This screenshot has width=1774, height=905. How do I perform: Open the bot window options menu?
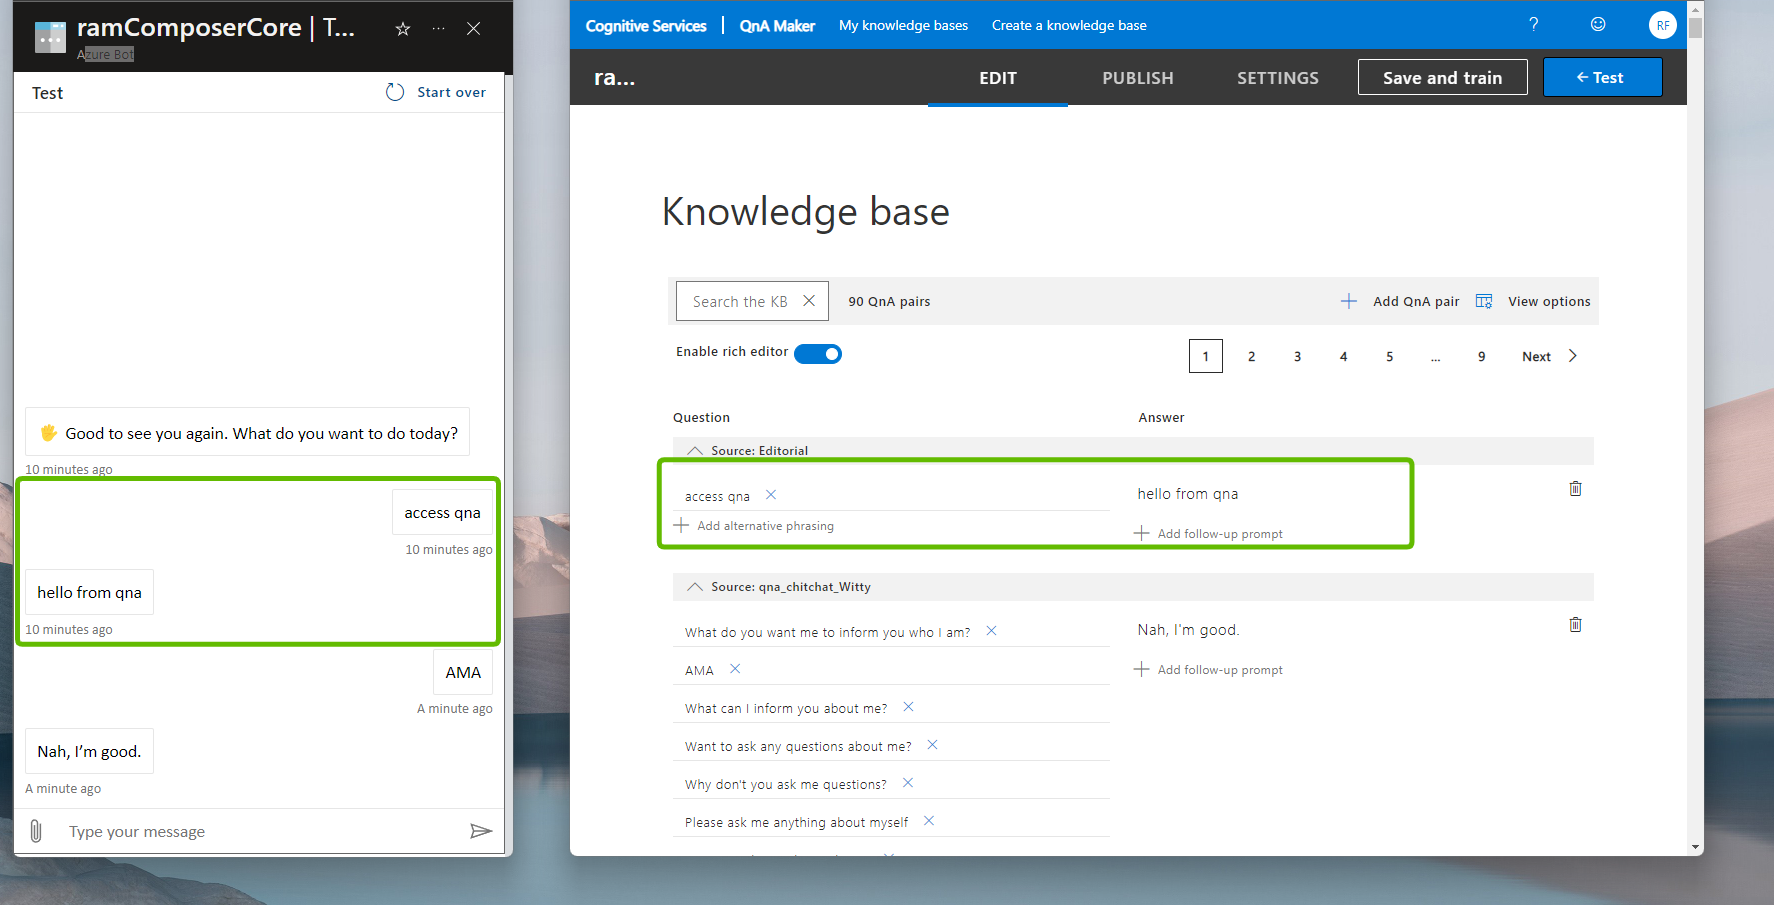coord(438,29)
